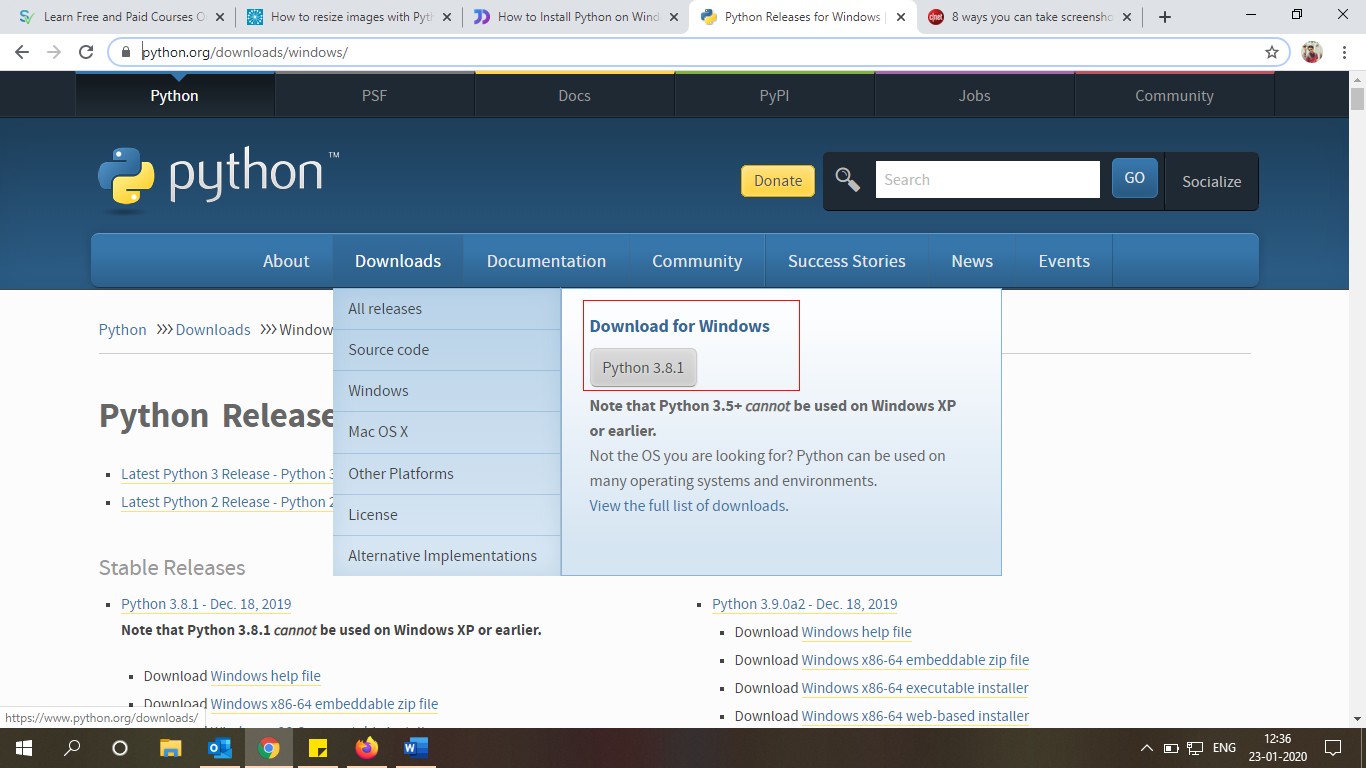Open Outlook from the taskbar
Viewport: 1366px width, 768px height.
[x=219, y=747]
